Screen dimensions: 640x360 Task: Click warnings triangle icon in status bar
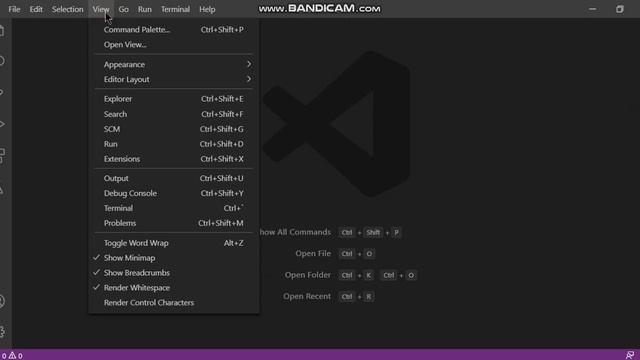point(12,356)
